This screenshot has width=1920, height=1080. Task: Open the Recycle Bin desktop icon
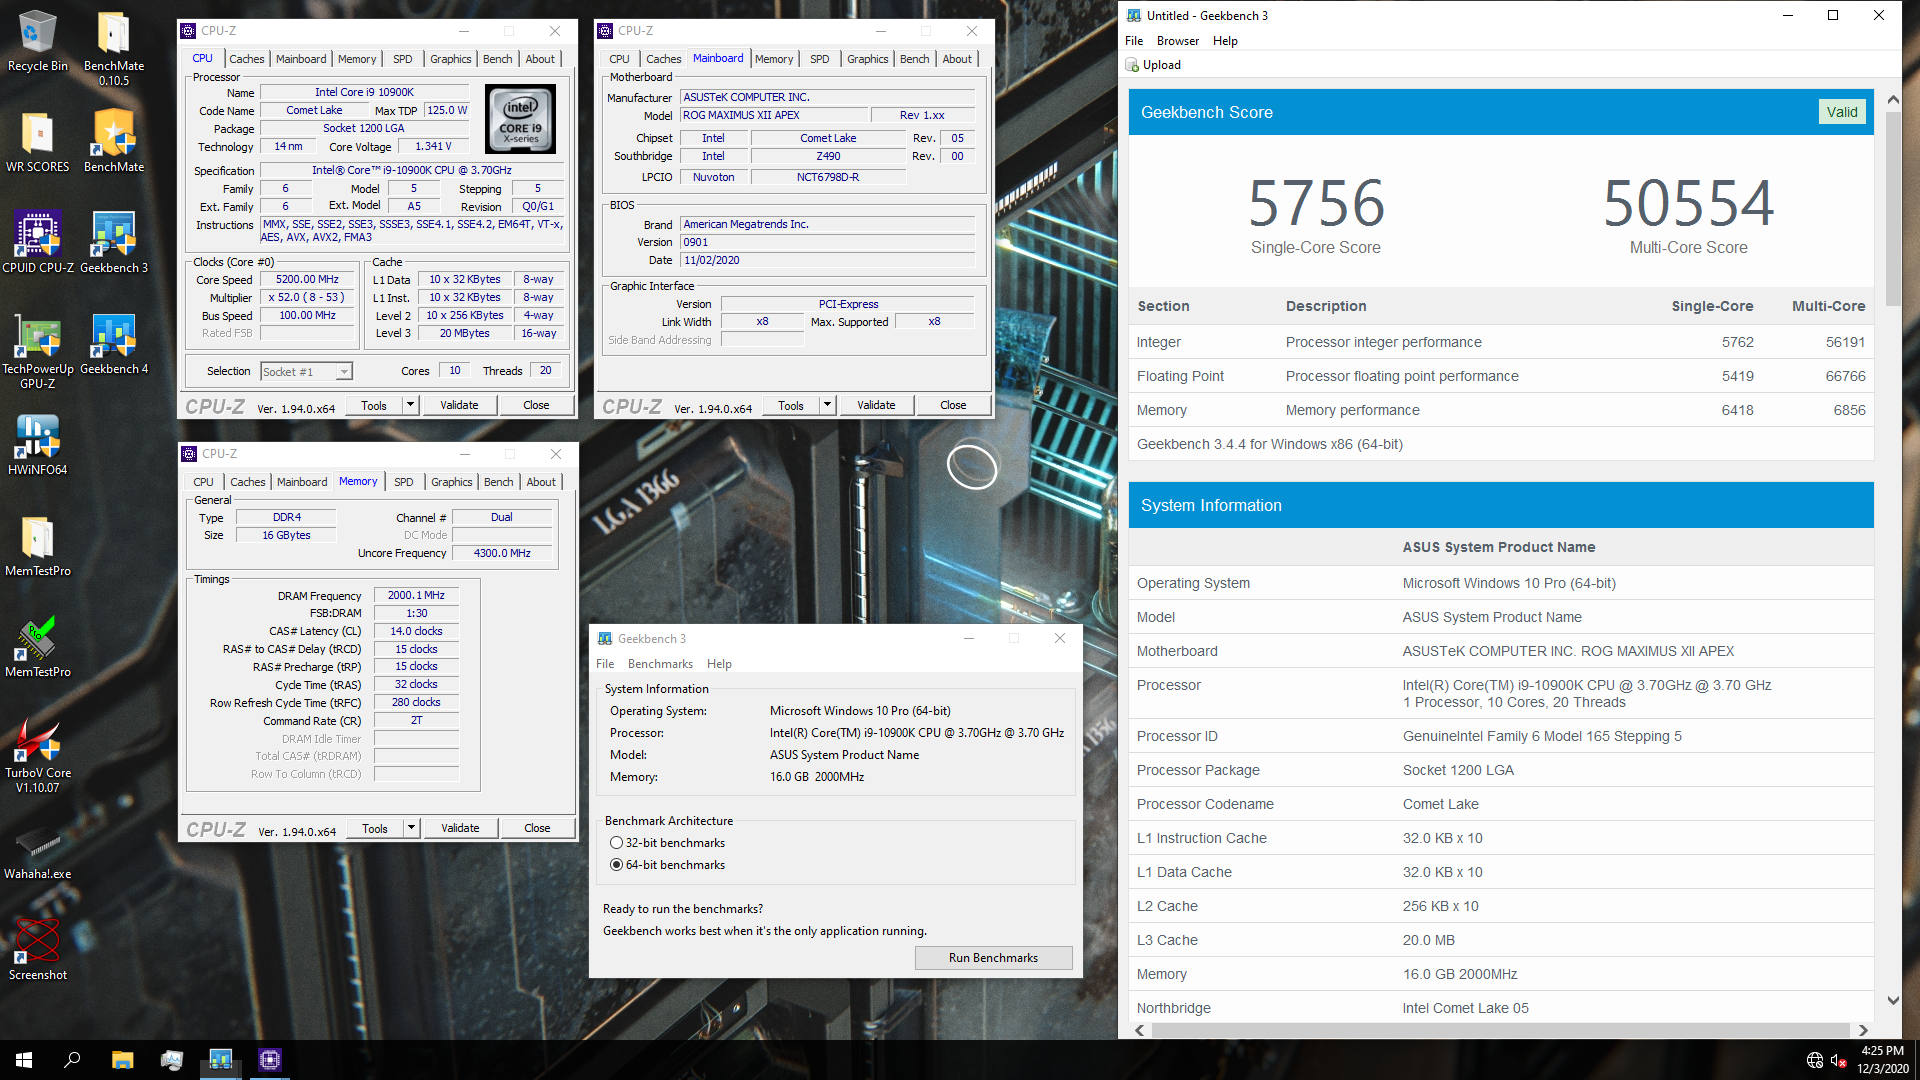click(37, 42)
